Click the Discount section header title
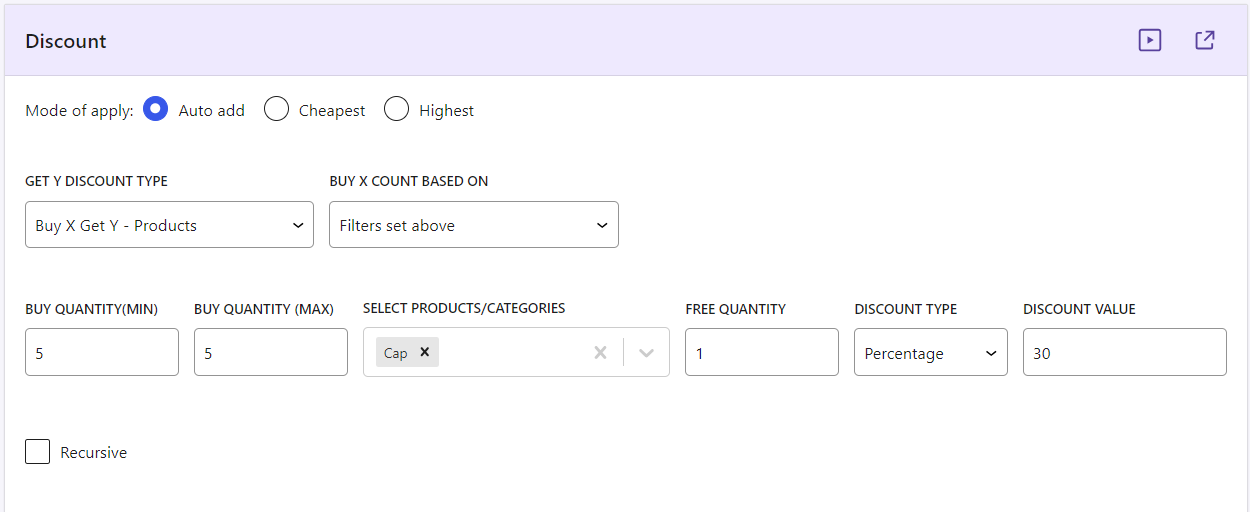1250x512 pixels. (66, 41)
